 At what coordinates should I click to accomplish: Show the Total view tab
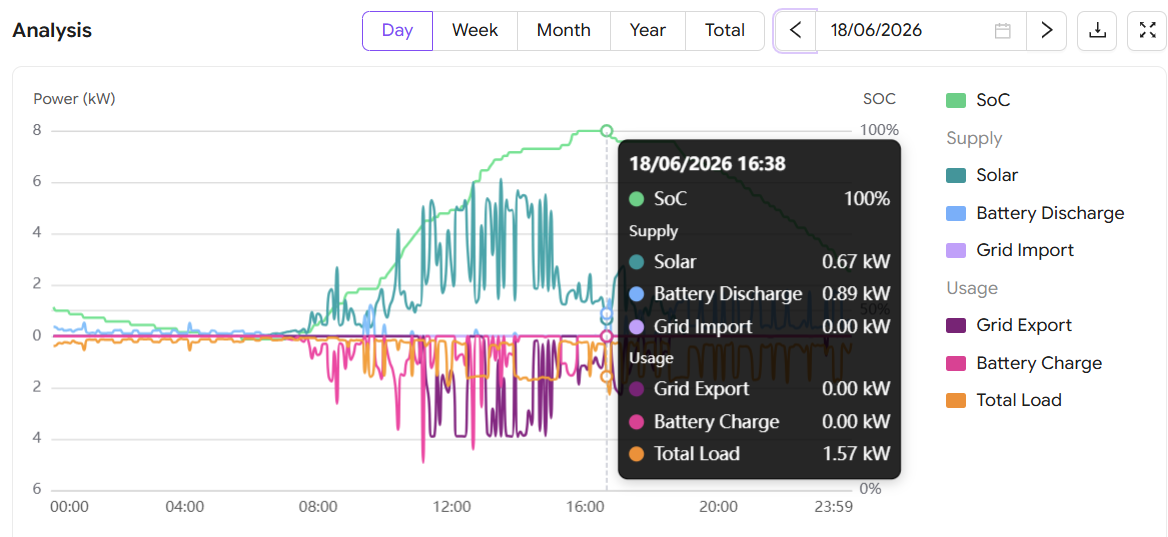725,31
